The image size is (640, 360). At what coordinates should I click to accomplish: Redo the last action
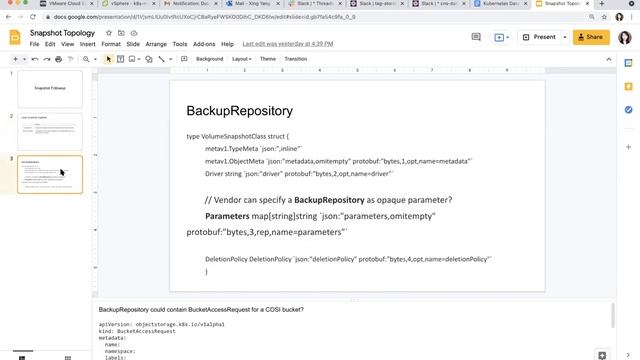point(47,59)
